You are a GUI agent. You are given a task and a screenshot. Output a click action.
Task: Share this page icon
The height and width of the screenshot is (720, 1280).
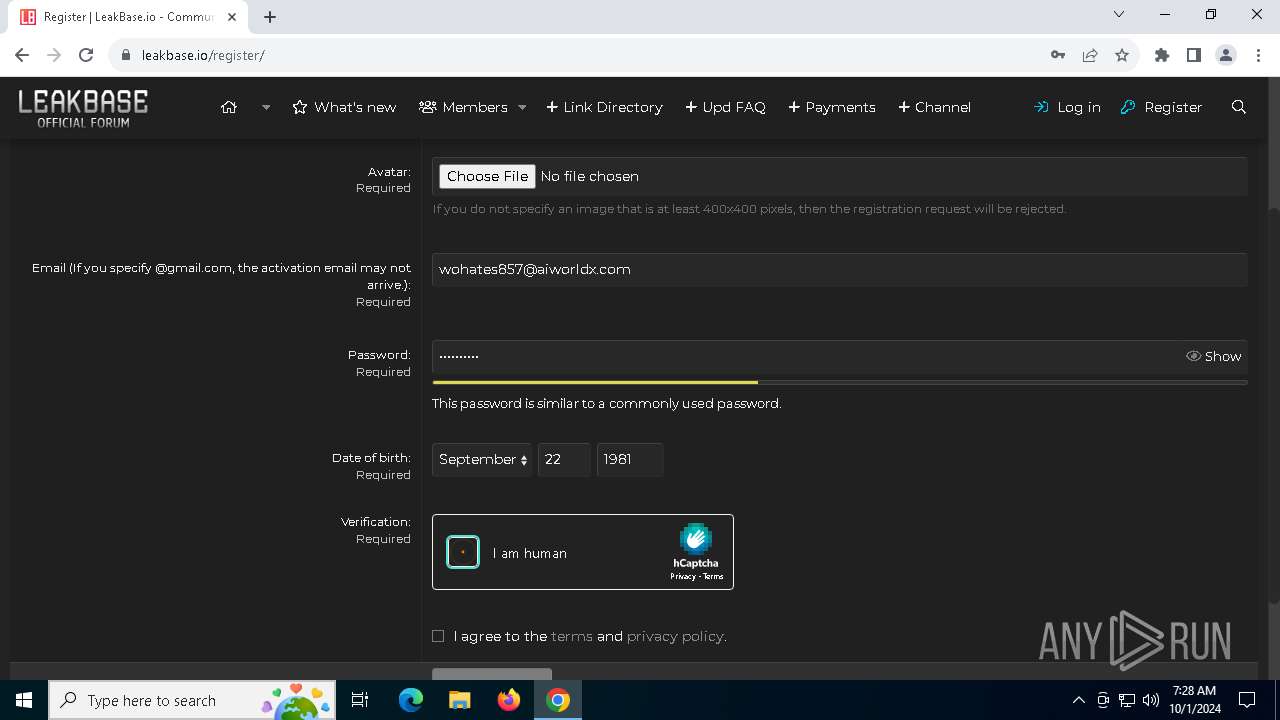tap(1090, 55)
